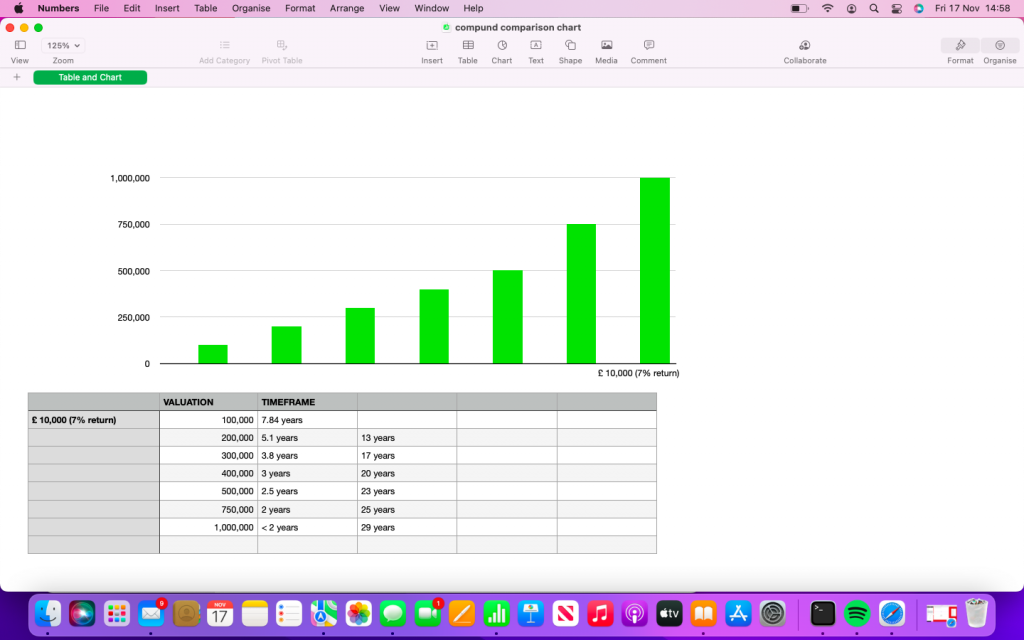The height and width of the screenshot is (640, 1024).
Task: Open Spotify from the Dock
Action: (x=857, y=613)
